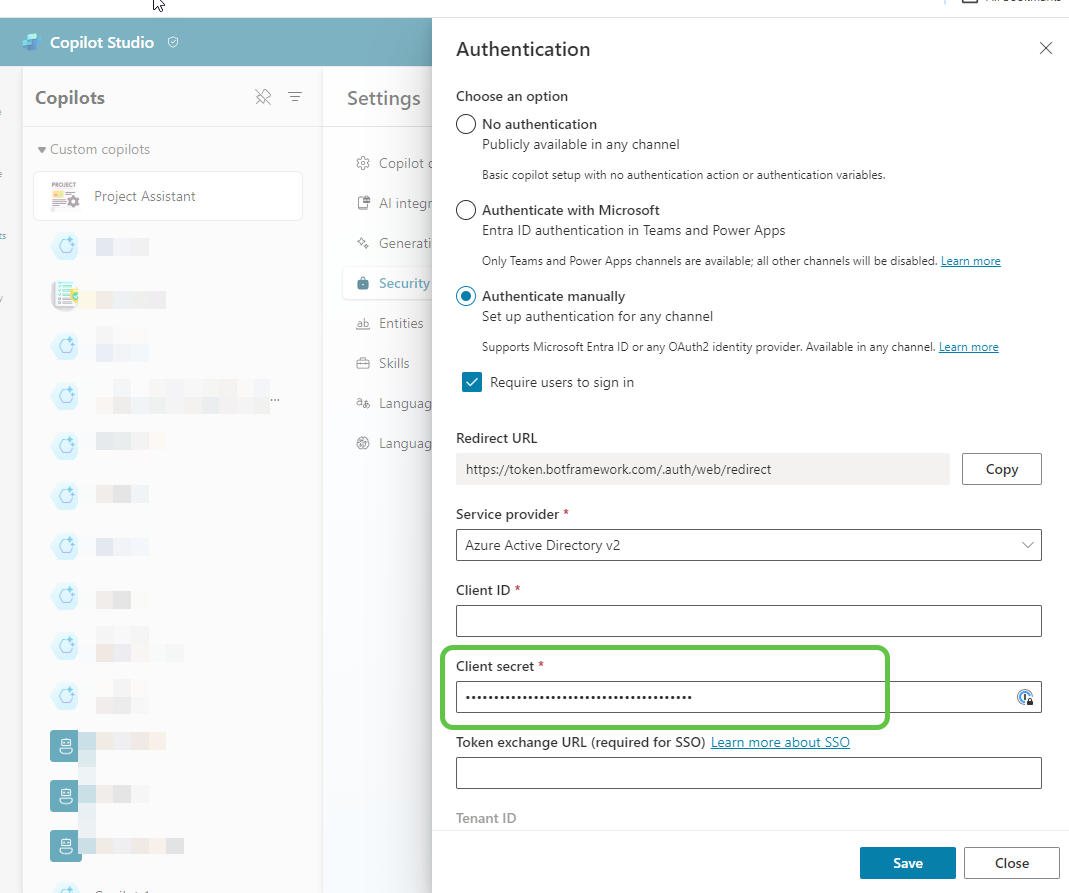Click the Security settings item
The width and height of the screenshot is (1069, 893).
click(x=404, y=282)
